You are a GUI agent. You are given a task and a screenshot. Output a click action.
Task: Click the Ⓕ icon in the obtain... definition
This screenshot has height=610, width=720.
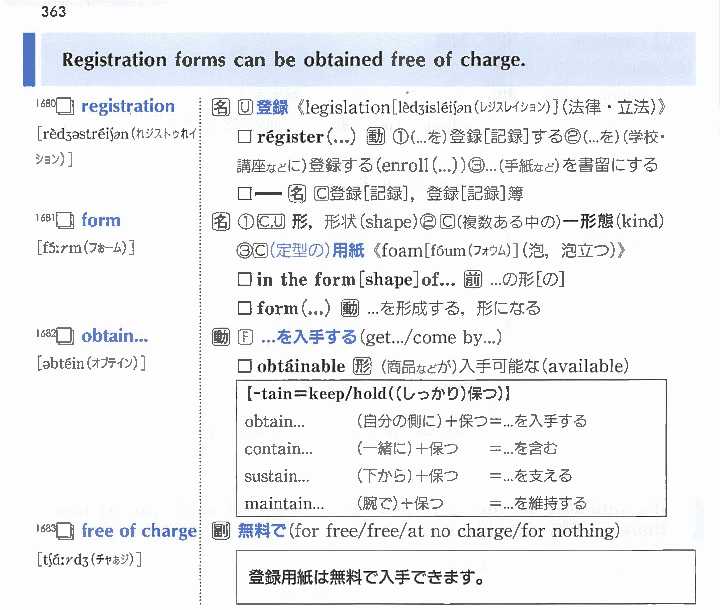244,337
